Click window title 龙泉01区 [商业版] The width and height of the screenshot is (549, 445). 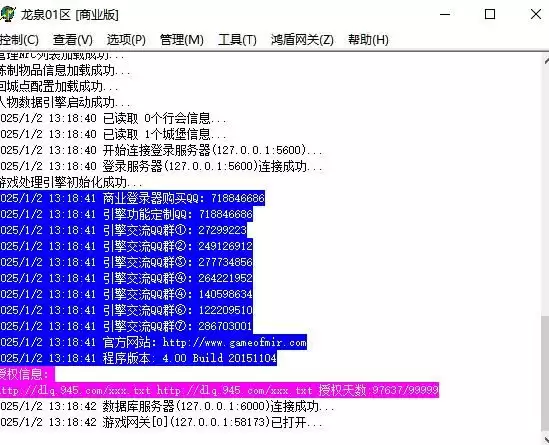coord(69,15)
